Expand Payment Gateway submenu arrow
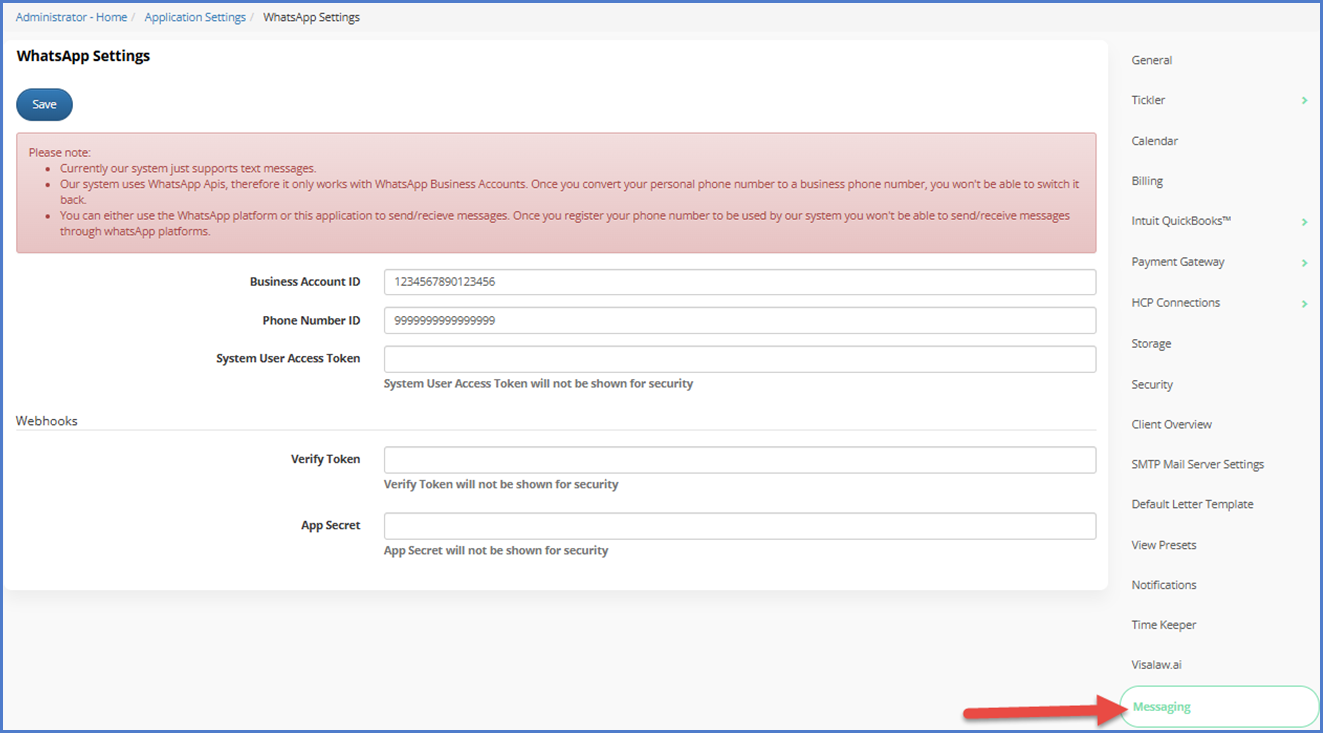This screenshot has height=733, width=1323. (1304, 263)
